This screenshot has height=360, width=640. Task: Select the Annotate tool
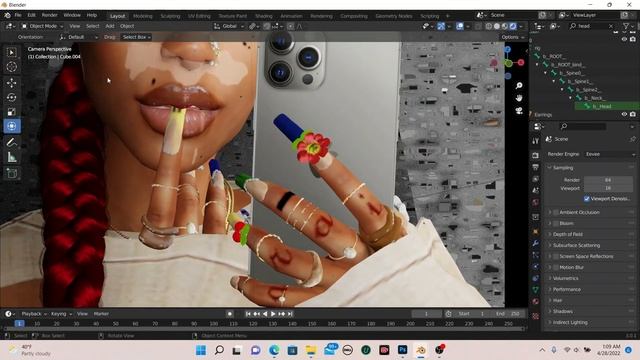tap(11, 142)
